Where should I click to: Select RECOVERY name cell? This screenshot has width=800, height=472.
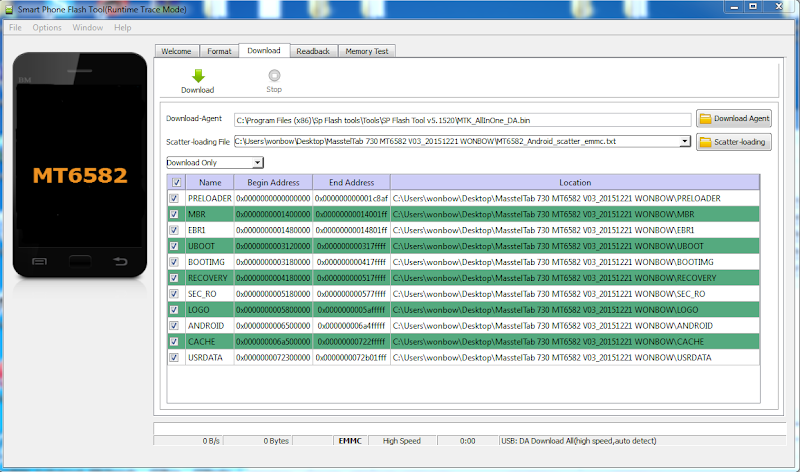point(210,278)
